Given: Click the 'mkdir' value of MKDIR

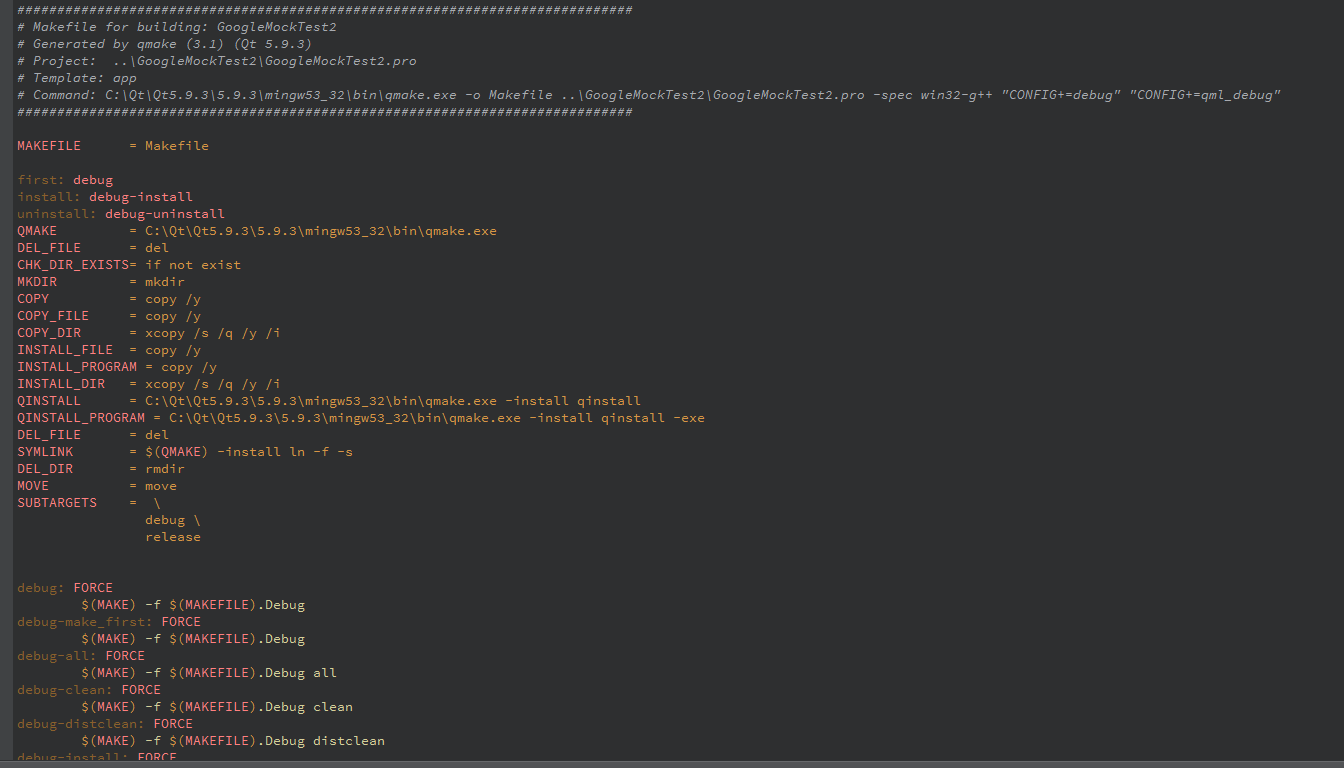Looking at the screenshot, I should [x=165, y=282].
